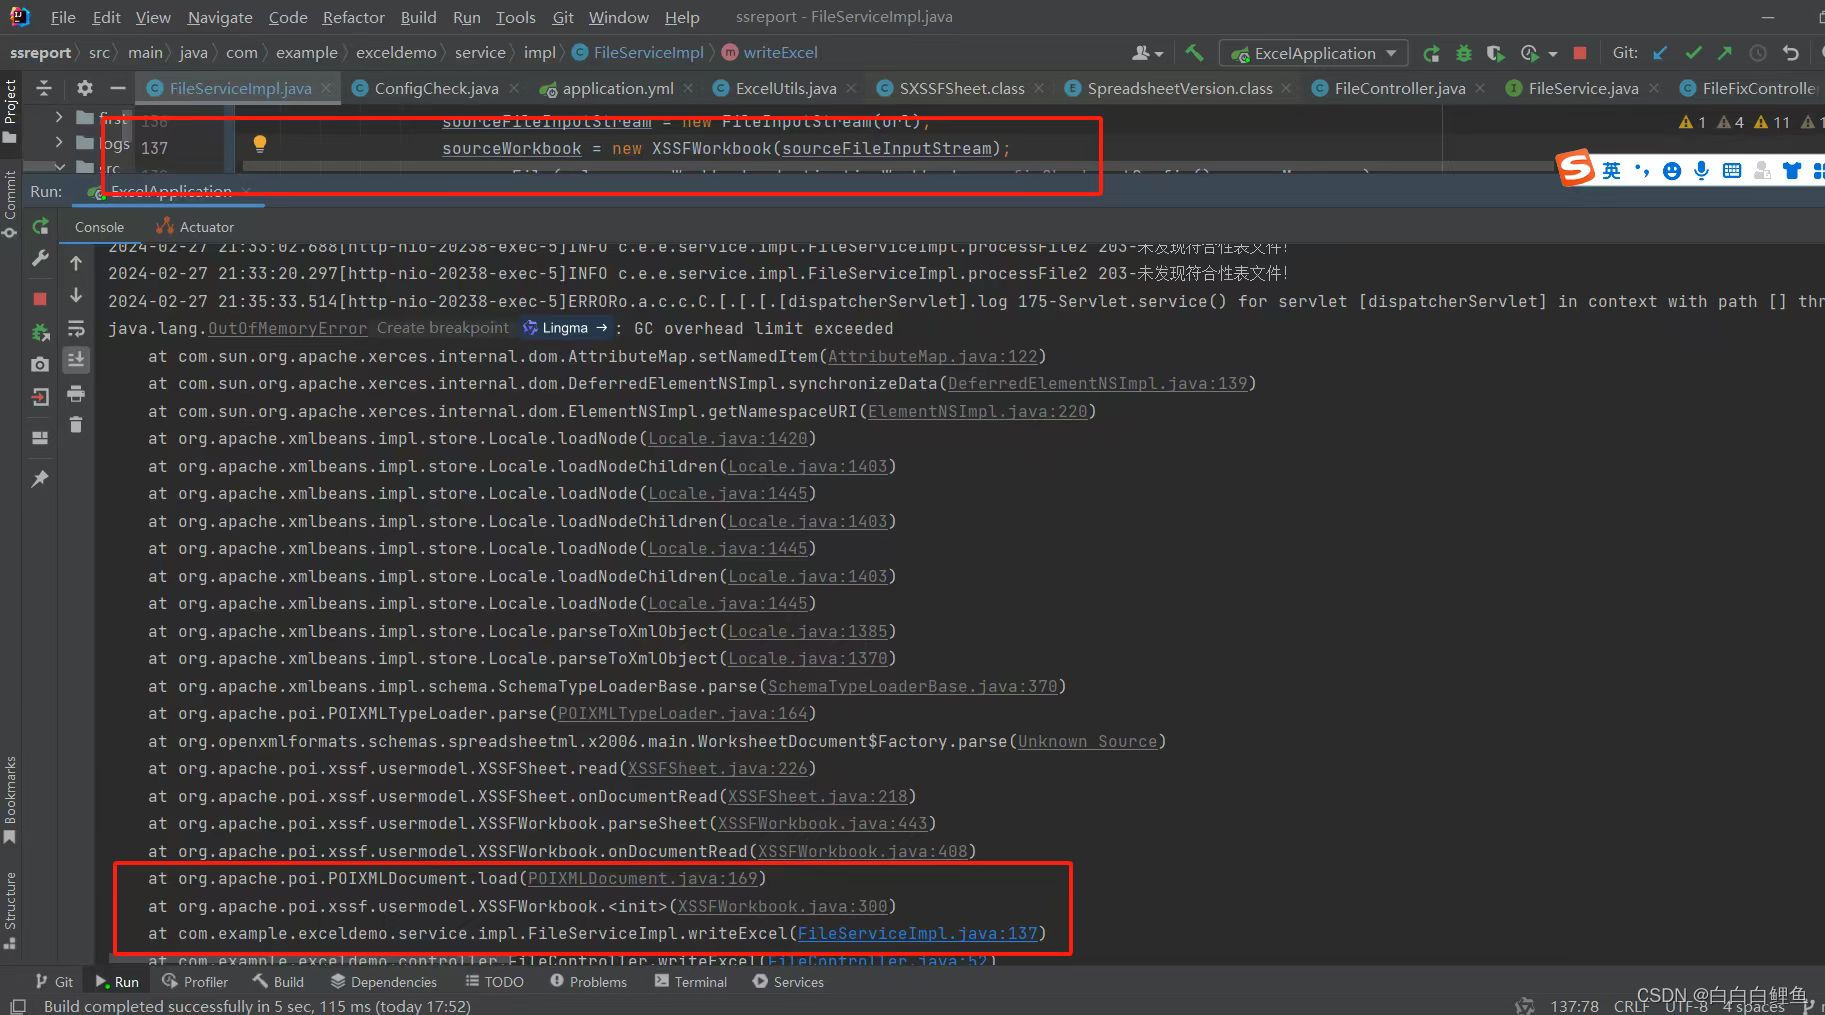
Task: Rerun ExcelApplication using the rerun icon
Action: point(1433,53)
